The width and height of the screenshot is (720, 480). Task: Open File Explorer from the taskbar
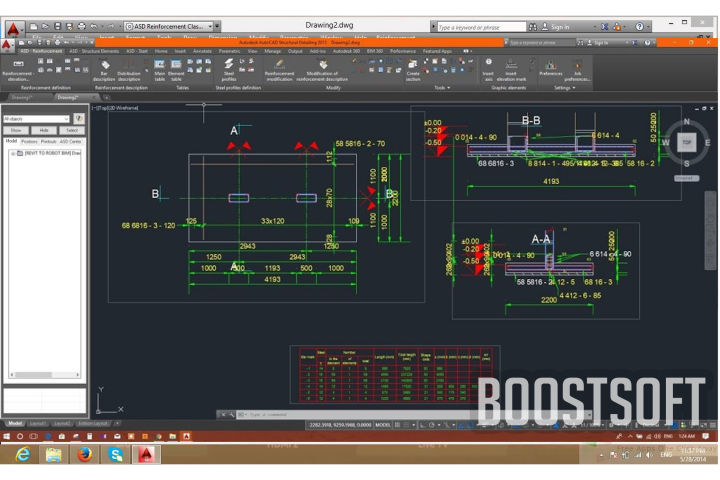54,455
